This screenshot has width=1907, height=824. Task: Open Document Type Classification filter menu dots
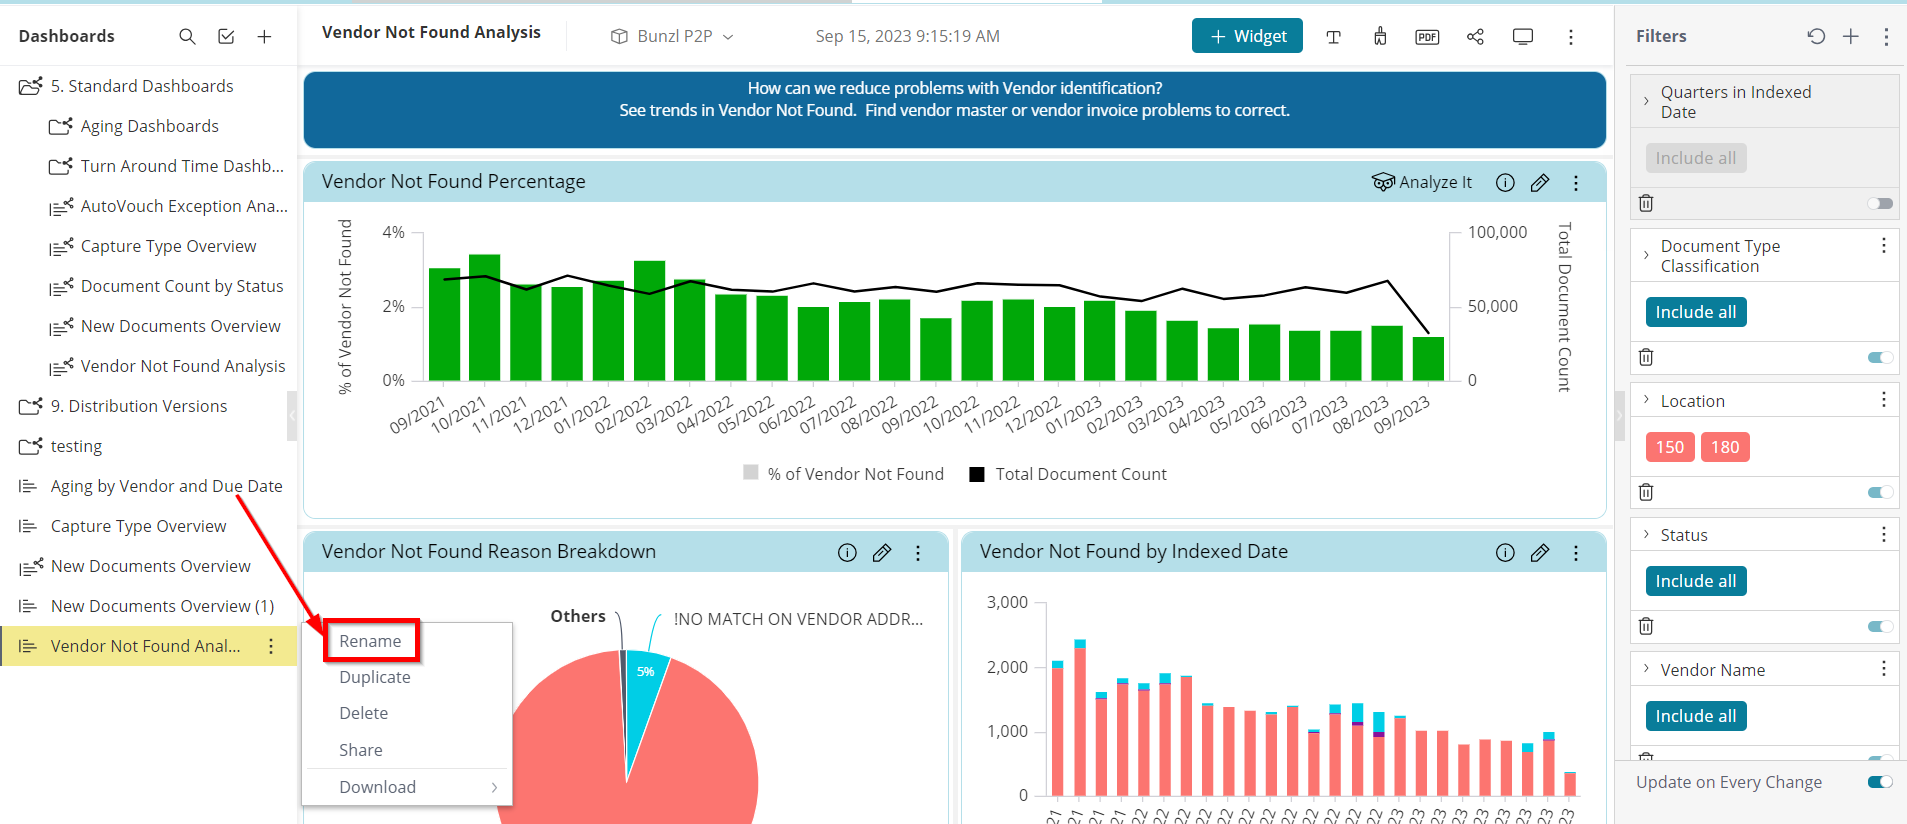[1884, 245]
